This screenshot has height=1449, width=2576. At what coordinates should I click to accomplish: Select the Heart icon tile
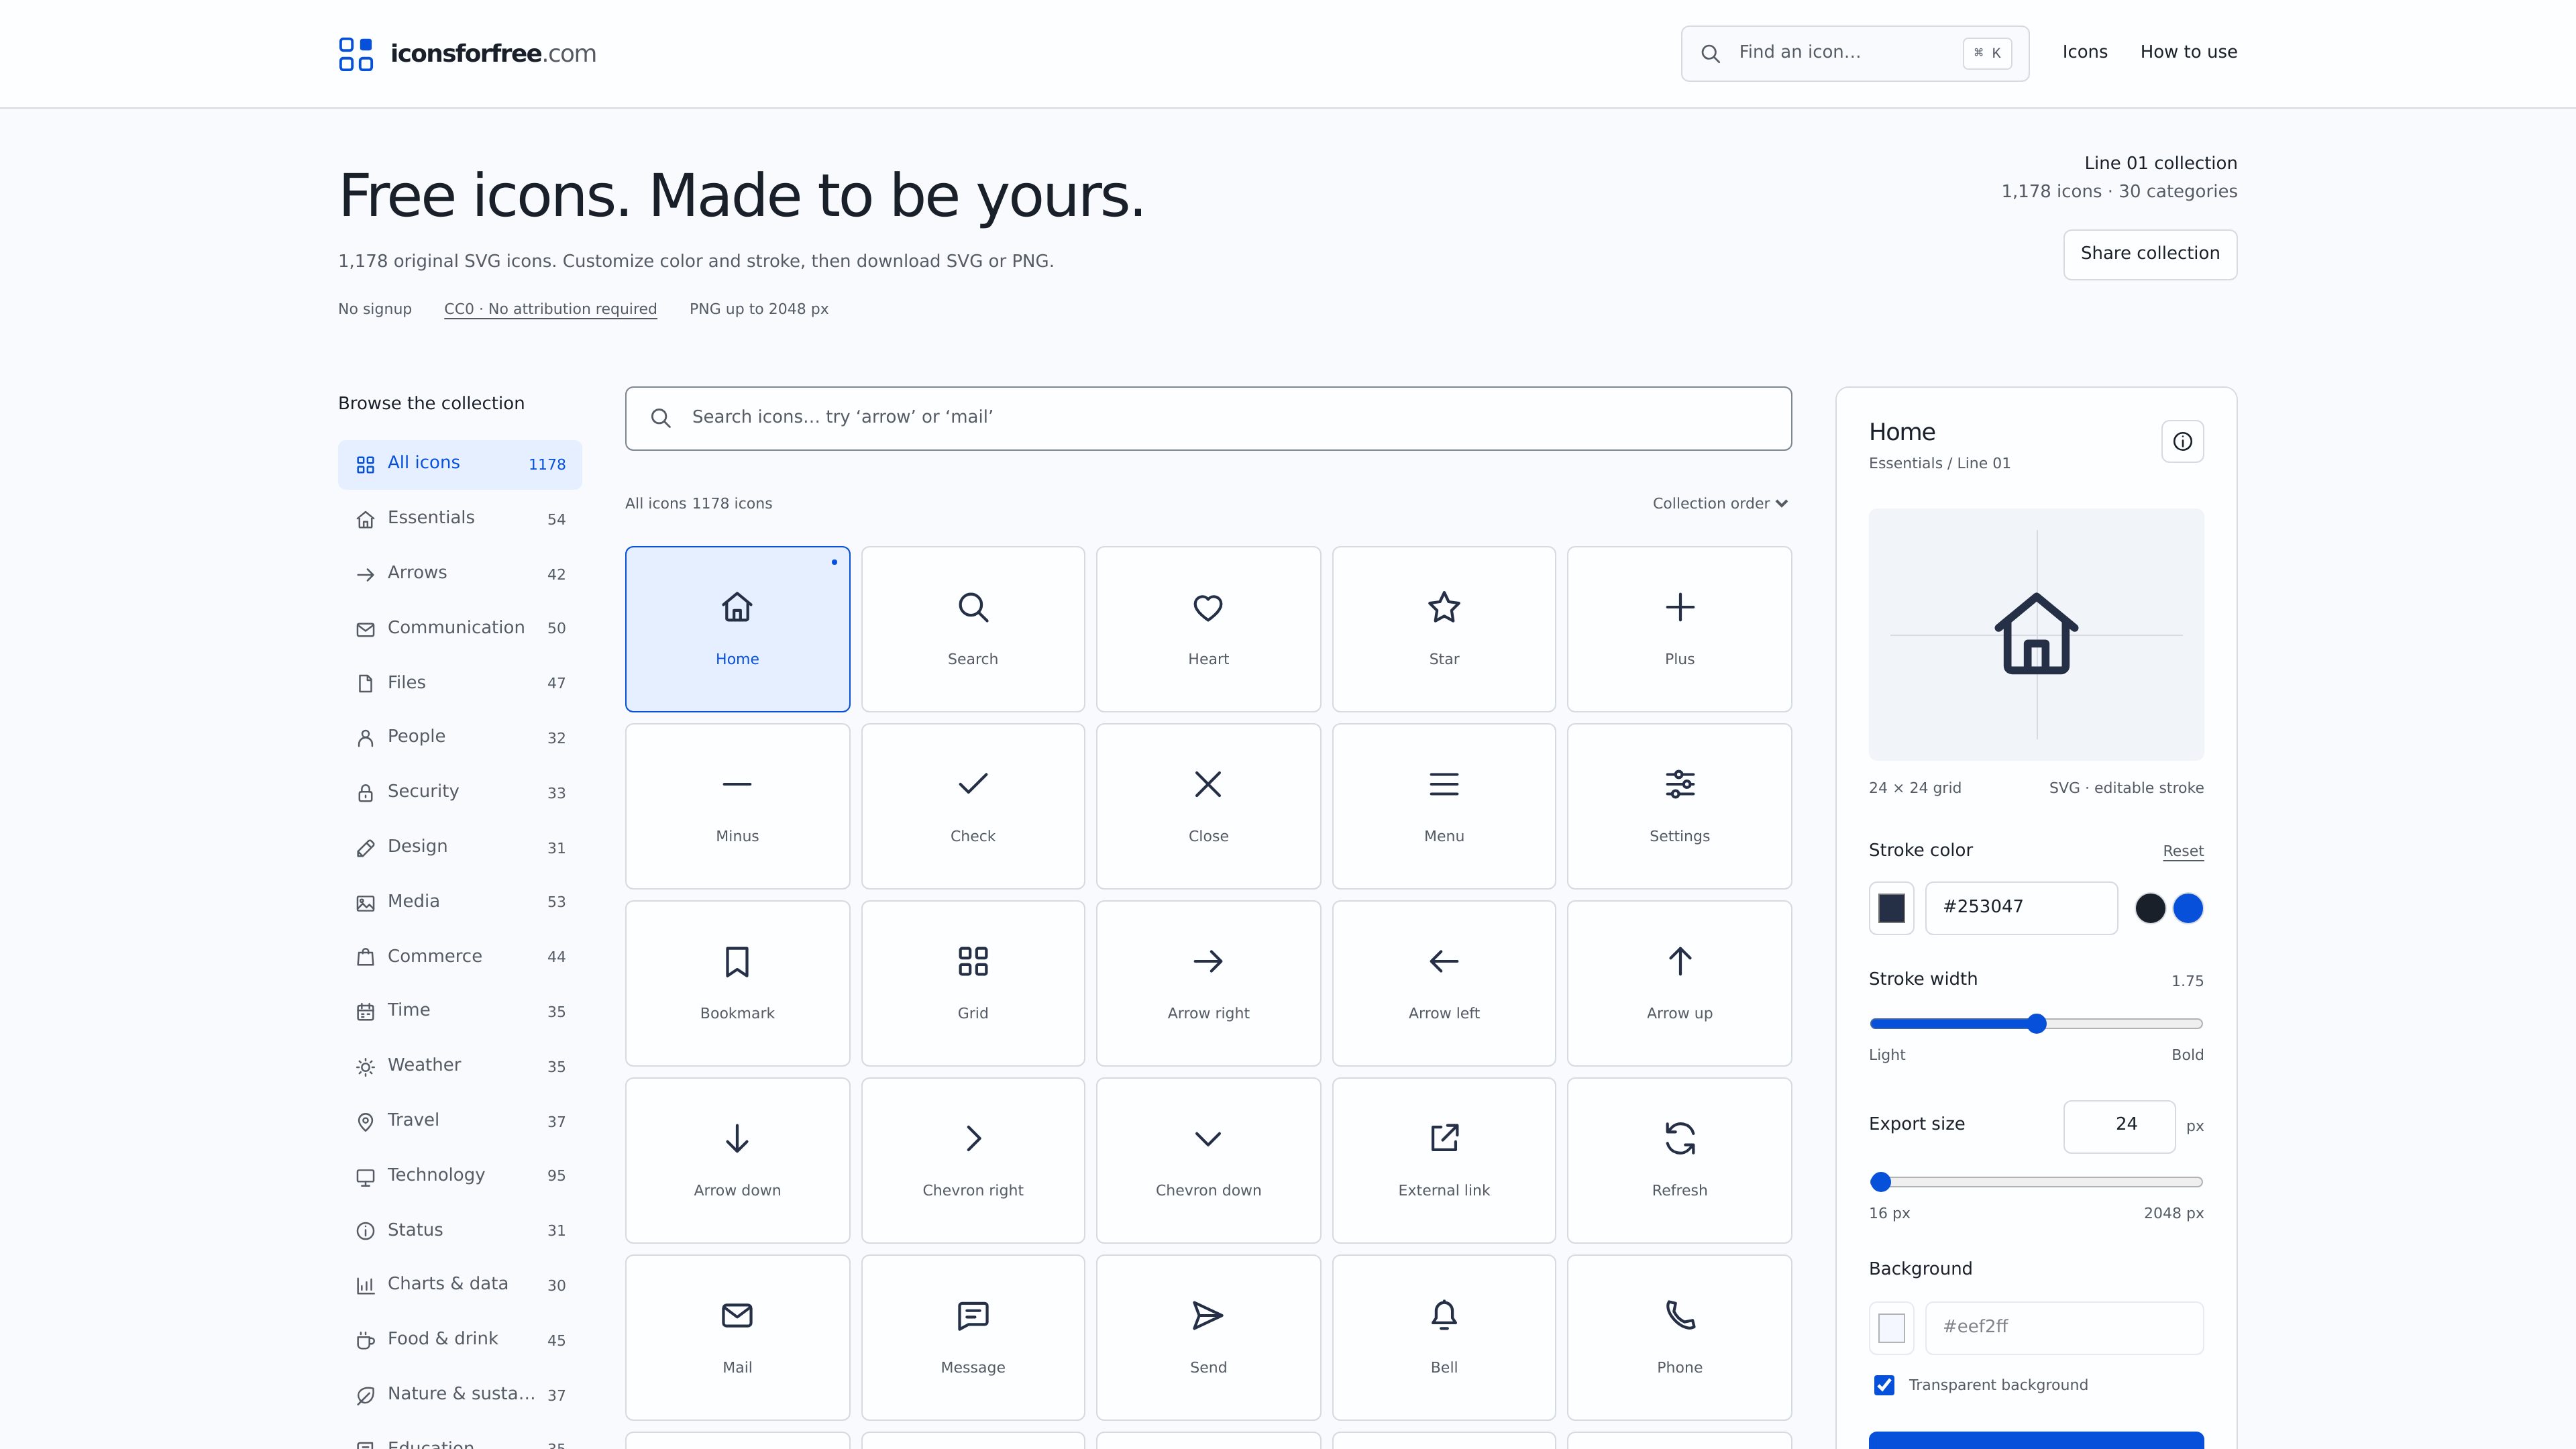coord(1208,629)
